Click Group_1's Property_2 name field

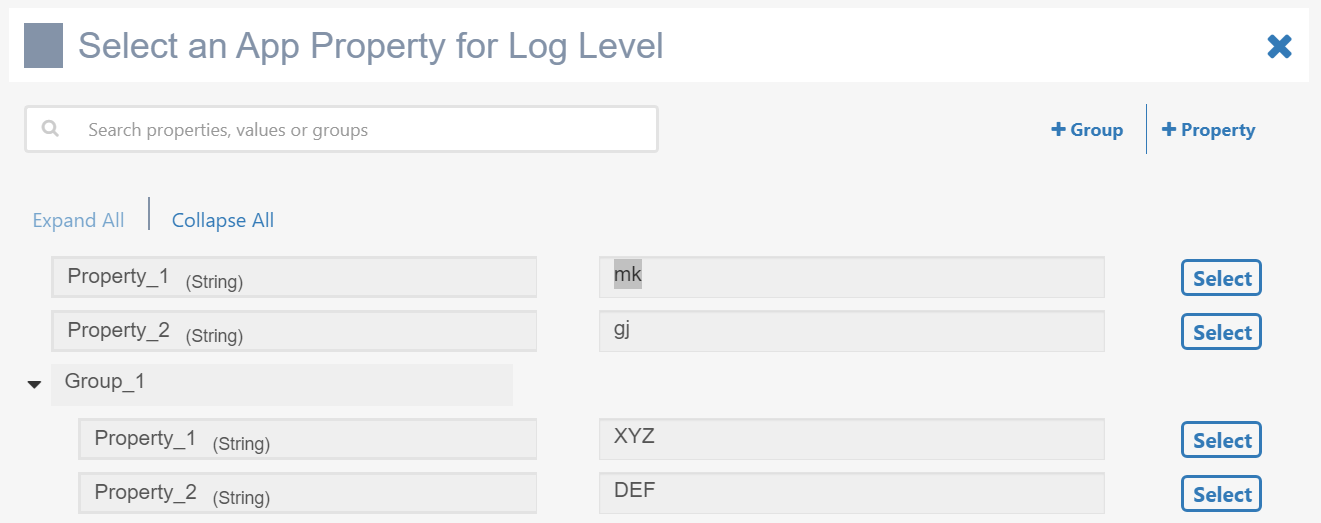[307, 493]
